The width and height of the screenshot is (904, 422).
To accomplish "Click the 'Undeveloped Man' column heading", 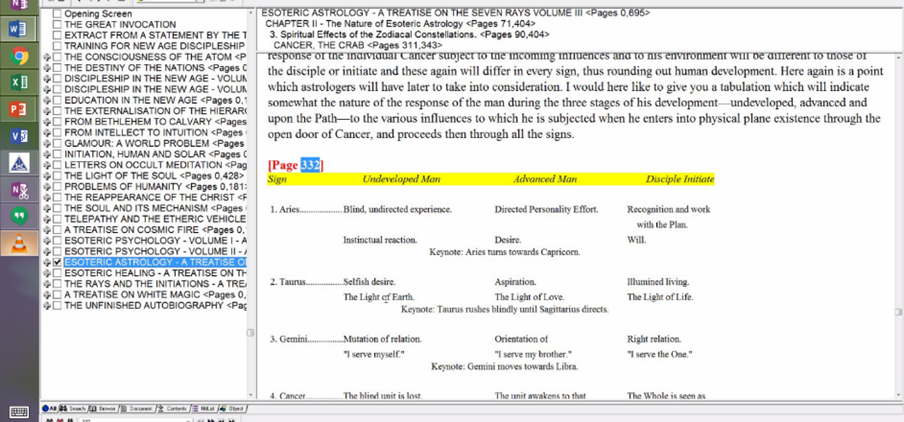I will click(x=401, y=179).
